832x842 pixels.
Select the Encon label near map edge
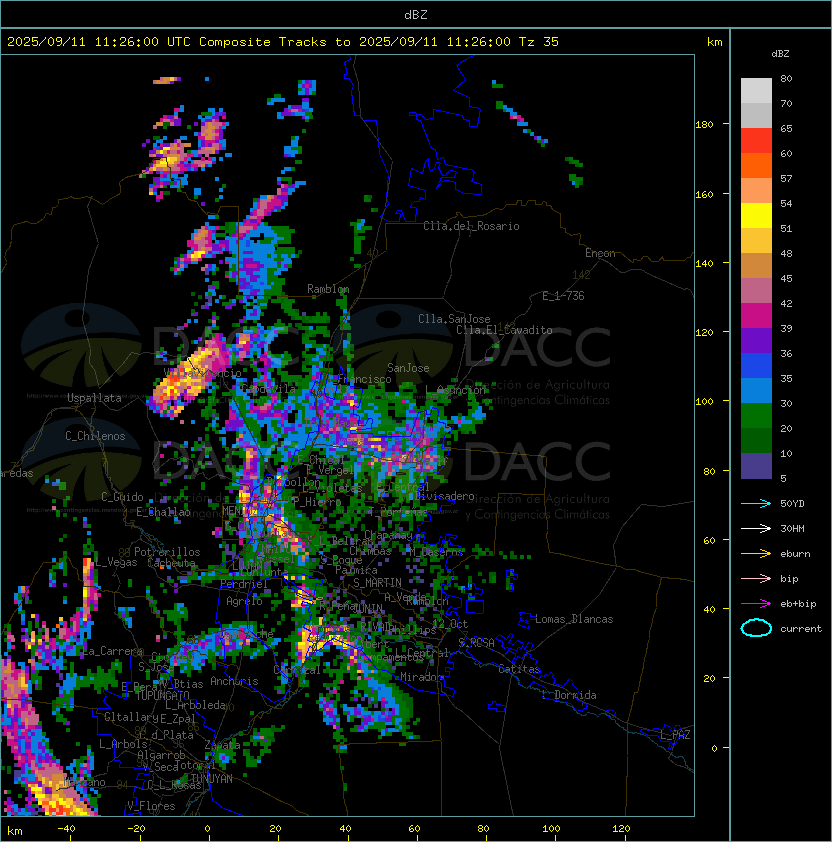pyautogui.click(x=601, y=253)
